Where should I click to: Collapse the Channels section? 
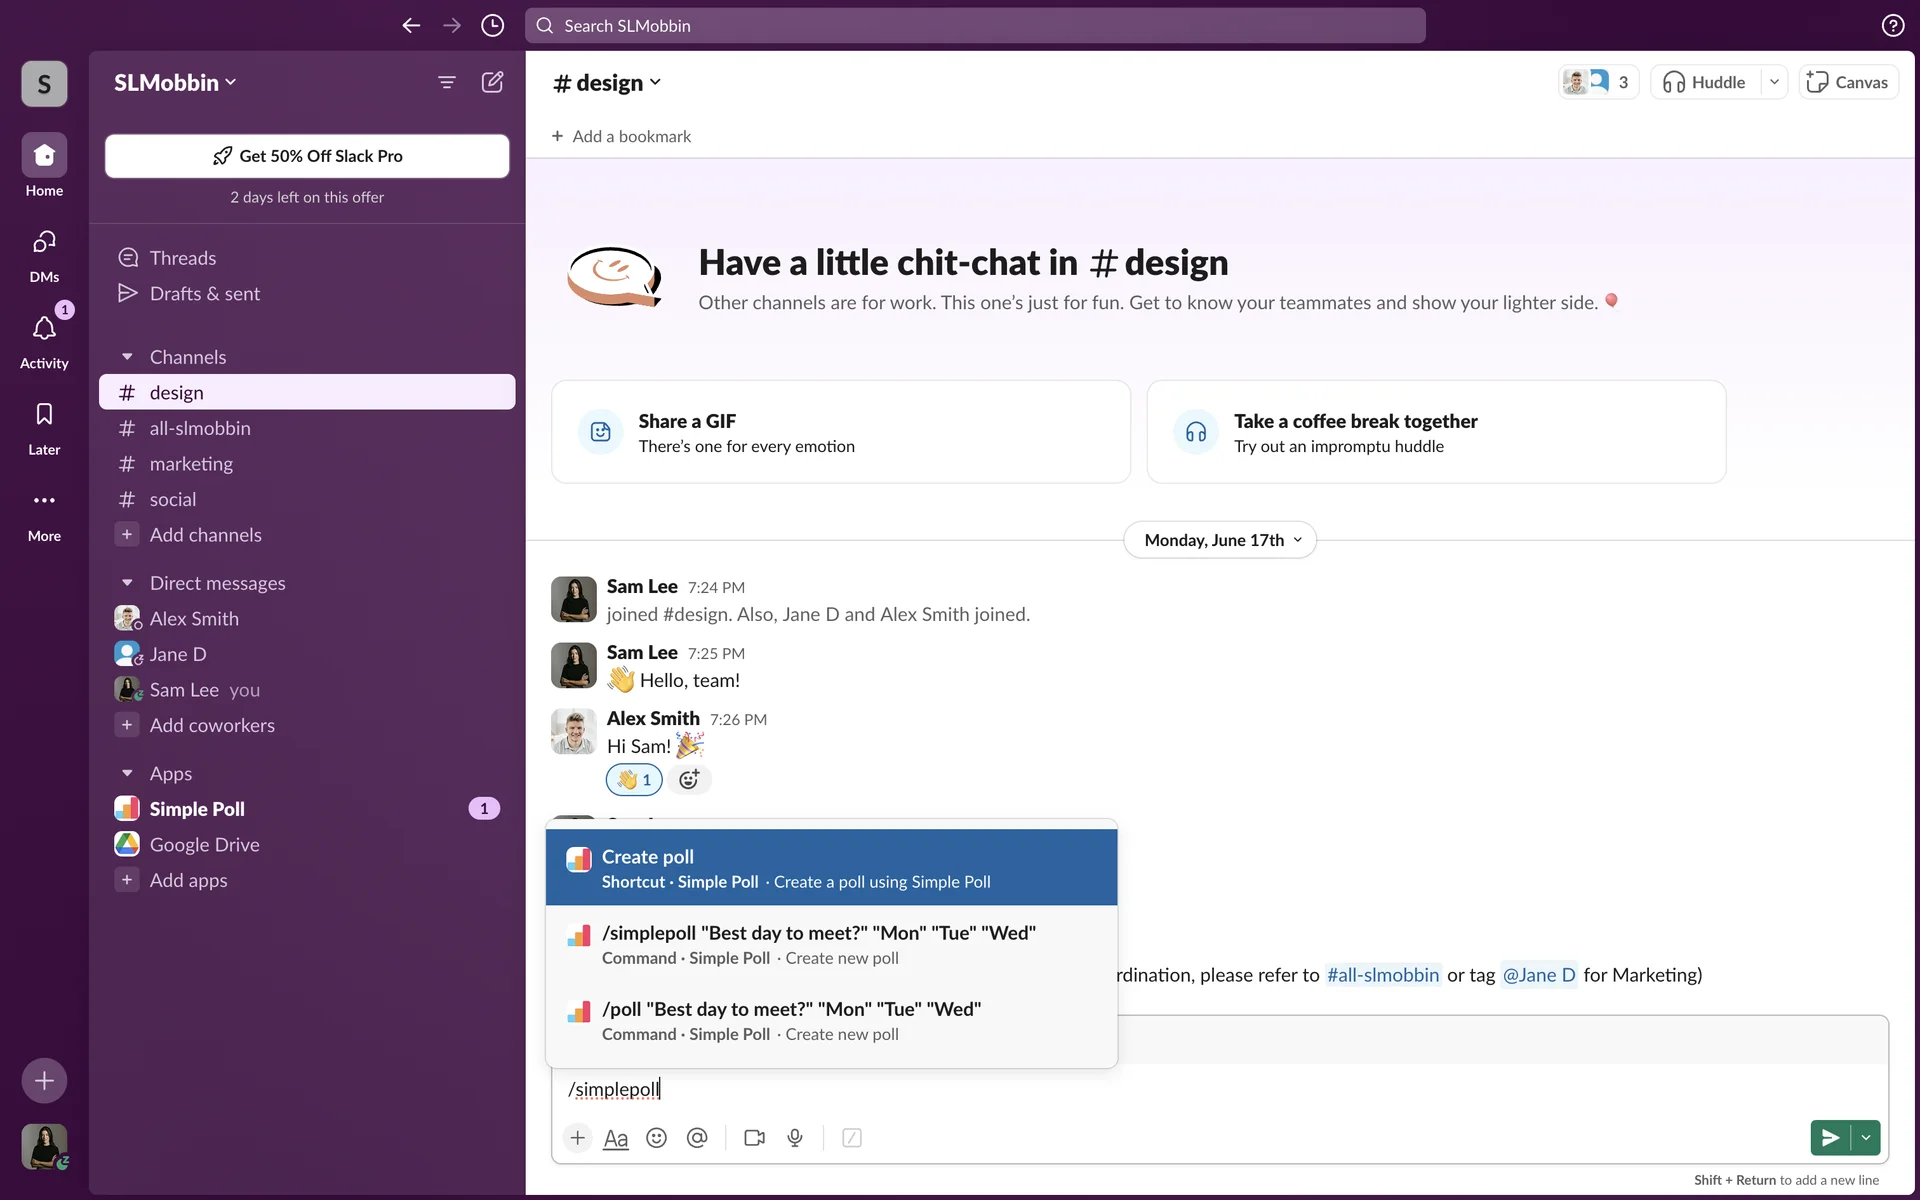click(127, 357)
